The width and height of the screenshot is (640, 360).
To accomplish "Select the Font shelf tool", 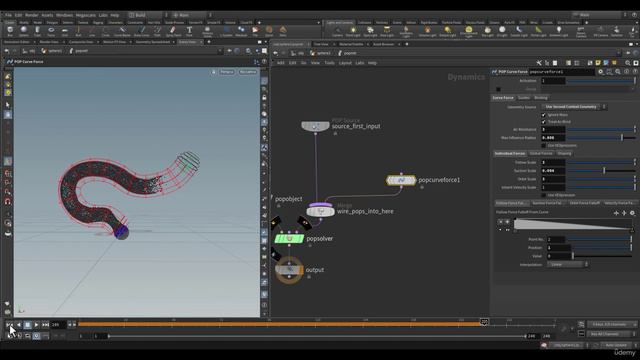I will 189,31.
